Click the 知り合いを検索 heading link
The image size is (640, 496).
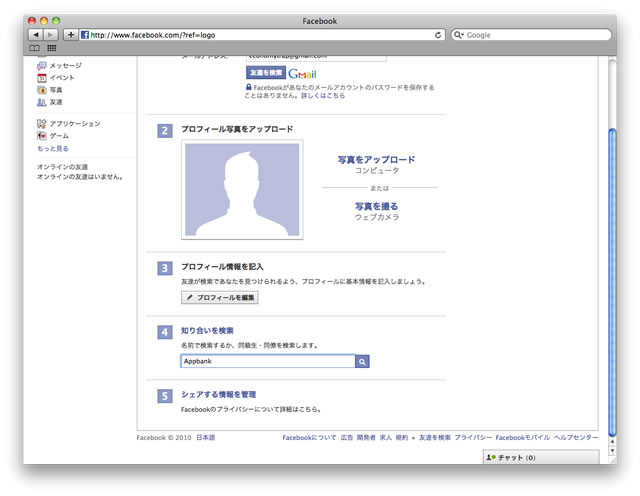click(x=207, y=331)
